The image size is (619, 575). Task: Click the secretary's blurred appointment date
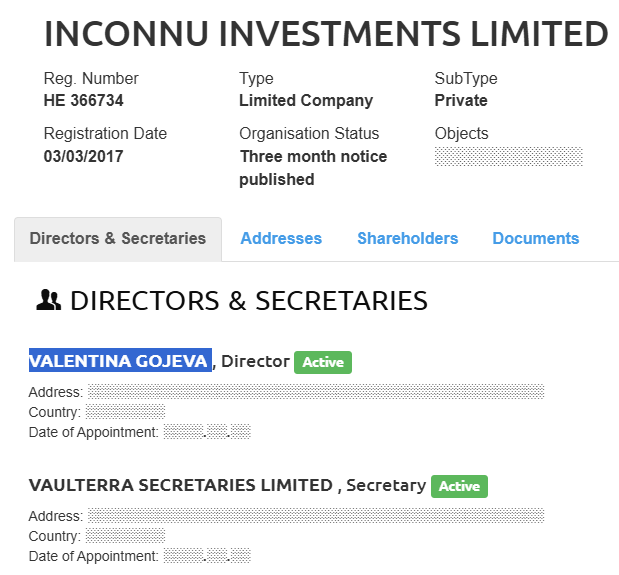pyautogui.click(x=207, y=556)
